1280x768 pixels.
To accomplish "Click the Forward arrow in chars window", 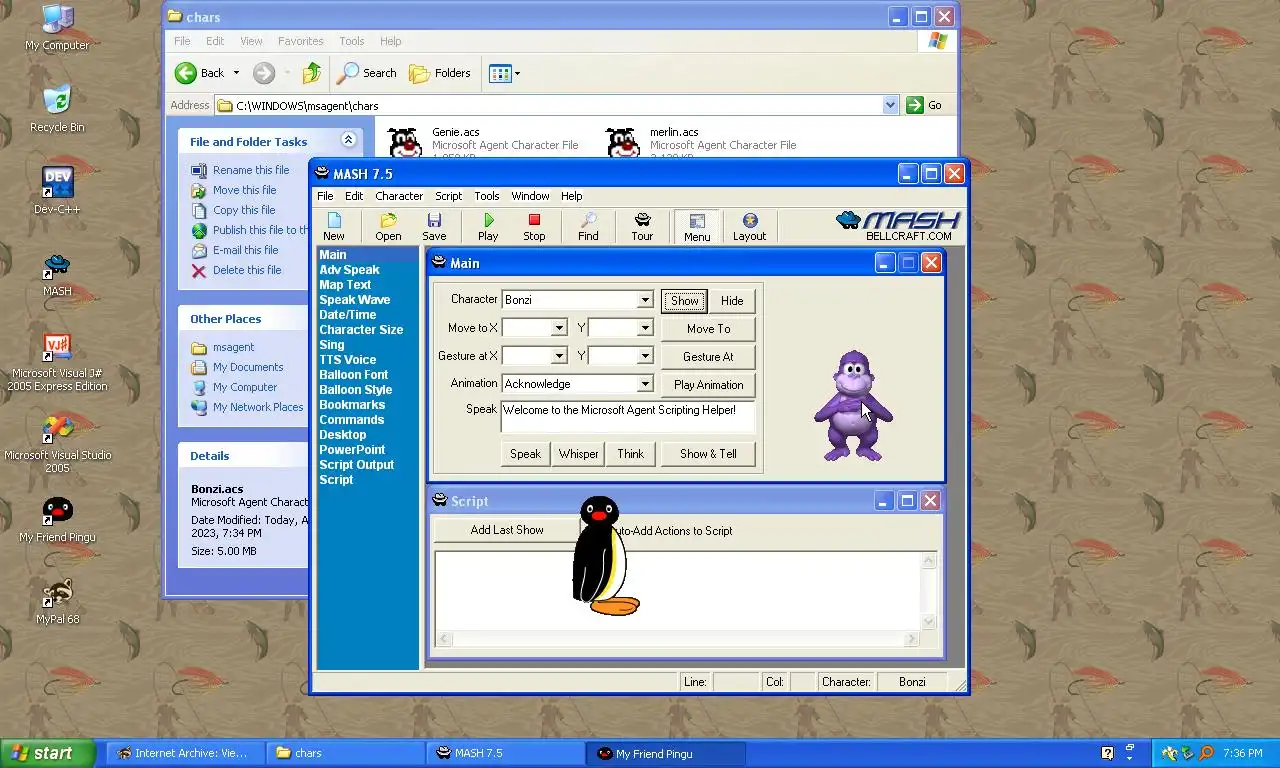I will click(264, 73).
